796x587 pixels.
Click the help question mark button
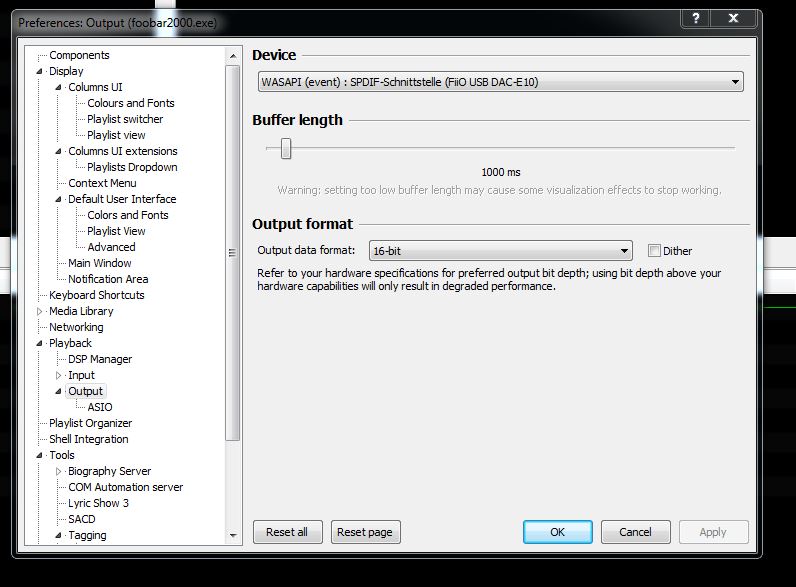click(695, 19)
